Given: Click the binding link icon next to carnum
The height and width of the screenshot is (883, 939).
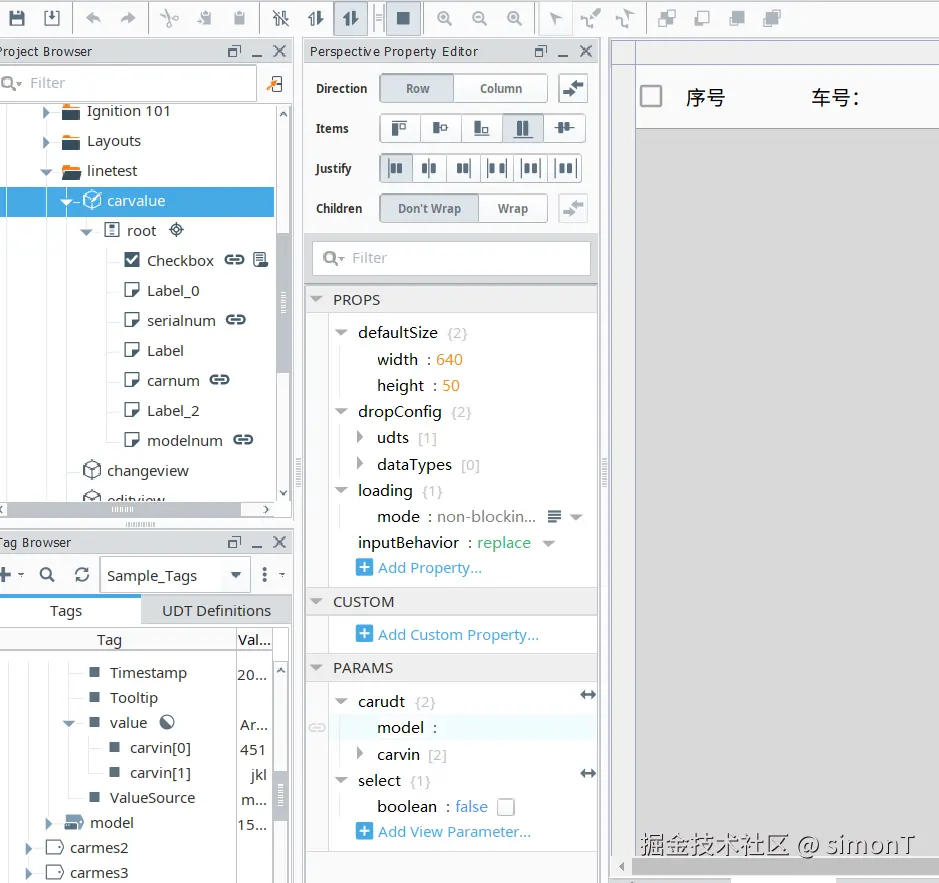Looking at the screenshot, I should click(x=219, y=380).
